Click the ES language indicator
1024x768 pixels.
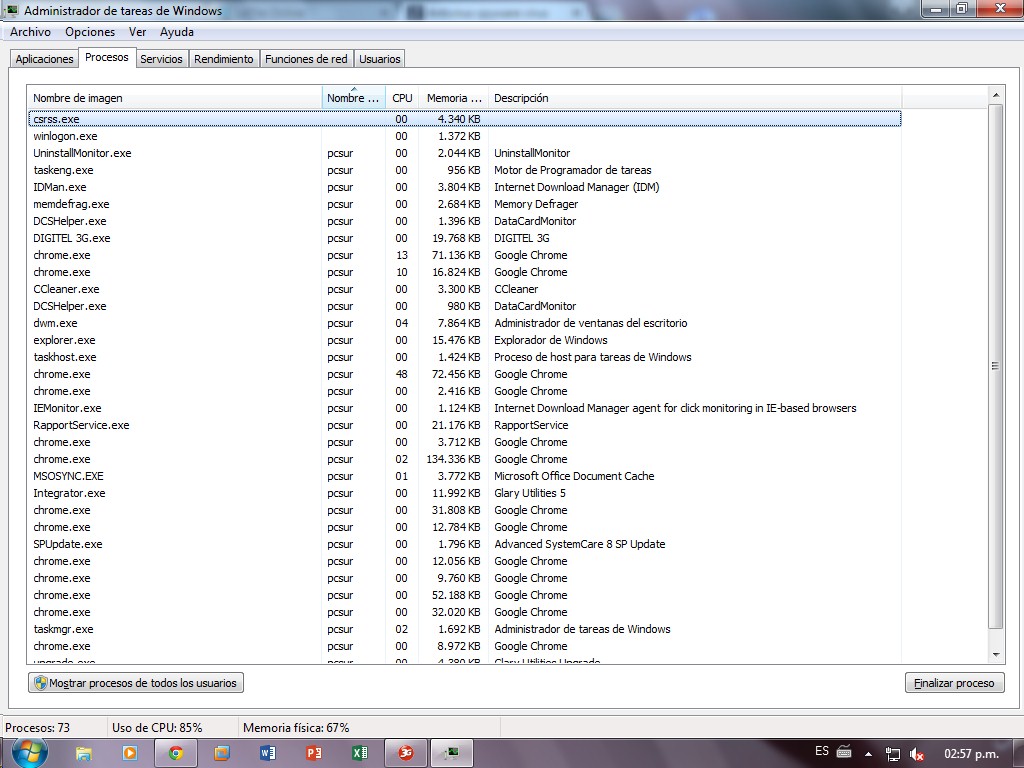tap(822, 751)
